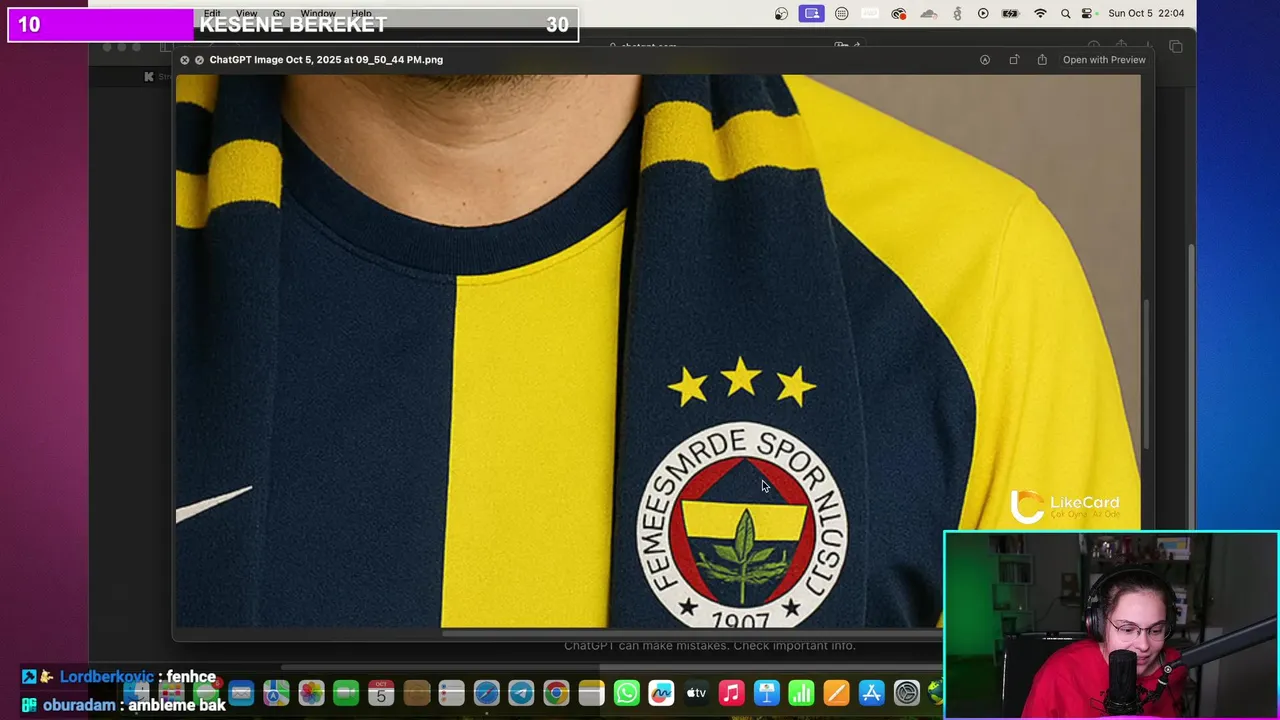Screen dimensions: 1280x720
Task: Open Reminders from the Dock
Action: (x=451, y=693)
